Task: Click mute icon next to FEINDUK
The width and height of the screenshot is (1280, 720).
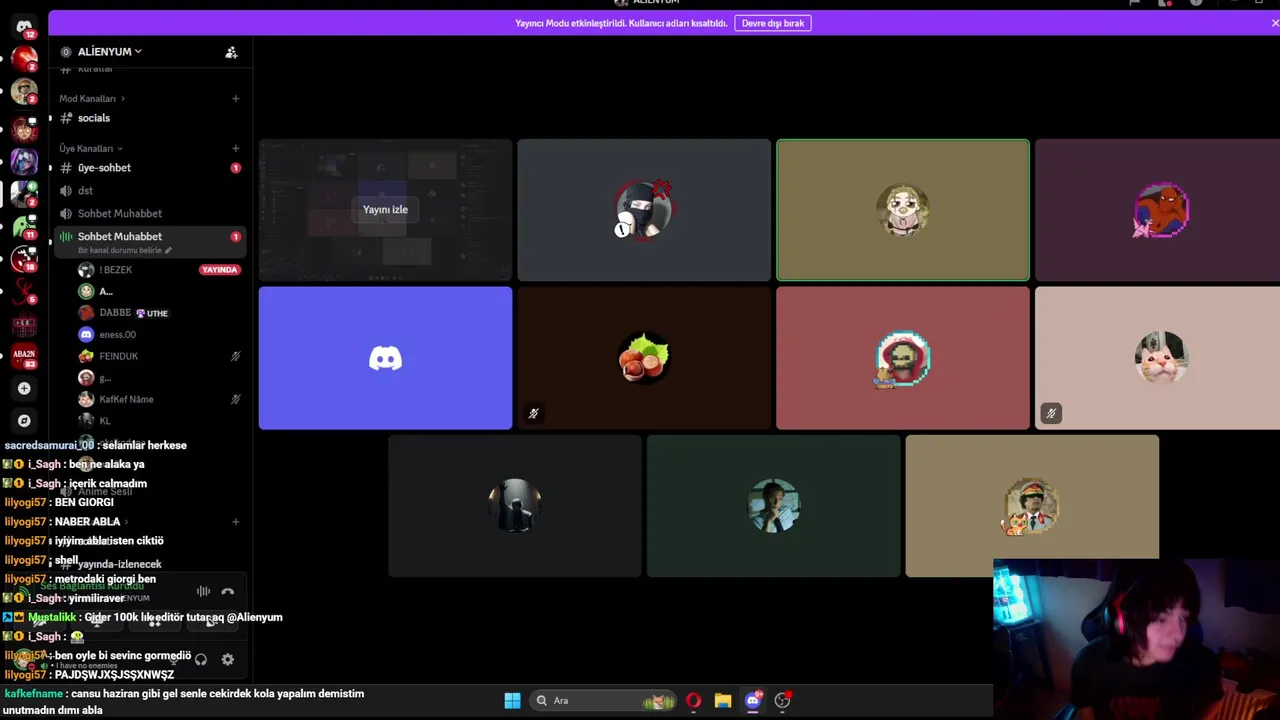Action: [x=236, y=356]
